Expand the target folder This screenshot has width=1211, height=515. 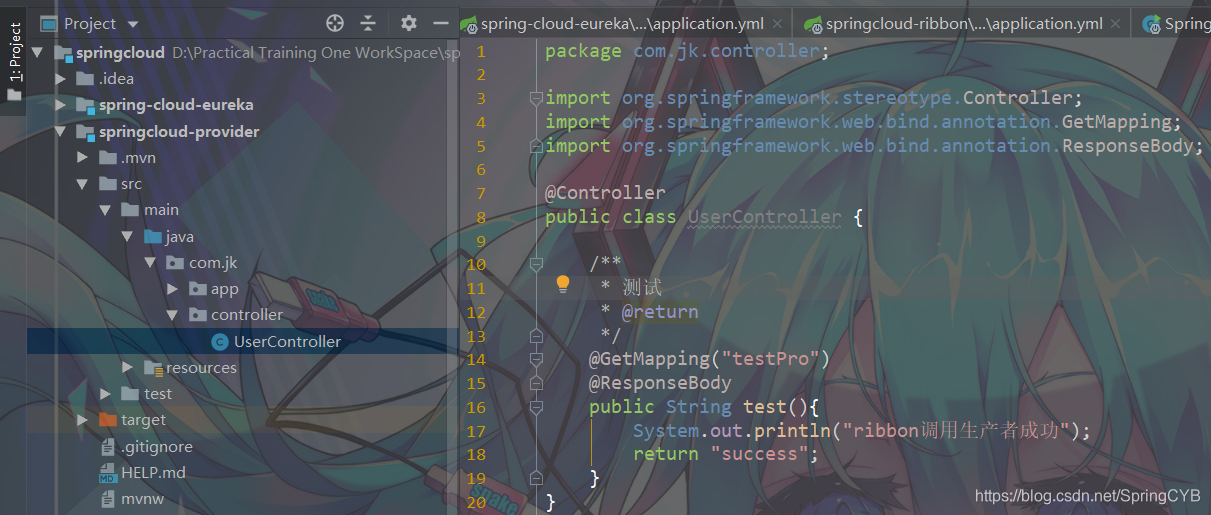83,420
